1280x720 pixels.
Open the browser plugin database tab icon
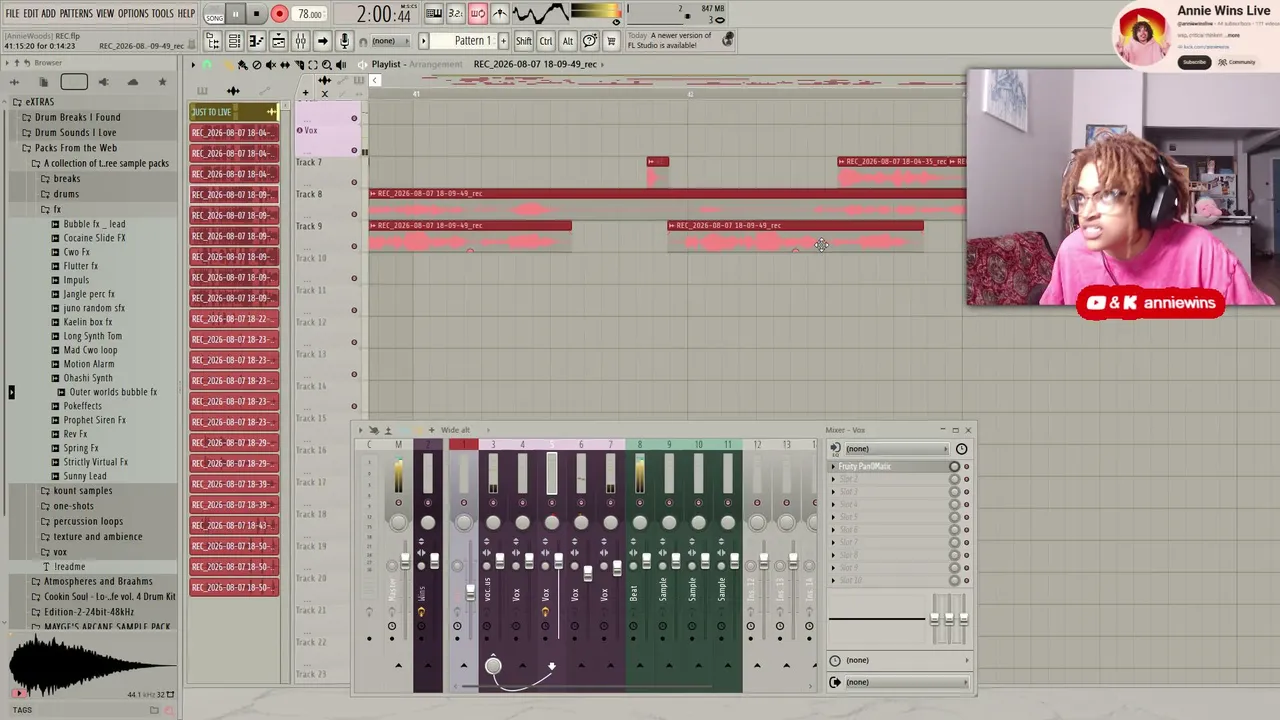click(x=103, y=82)
